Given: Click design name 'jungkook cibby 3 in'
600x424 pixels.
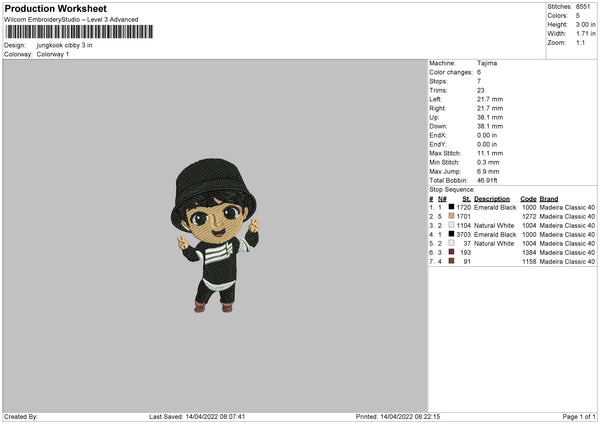Looking at the screenshot, I should coord(64,45).
